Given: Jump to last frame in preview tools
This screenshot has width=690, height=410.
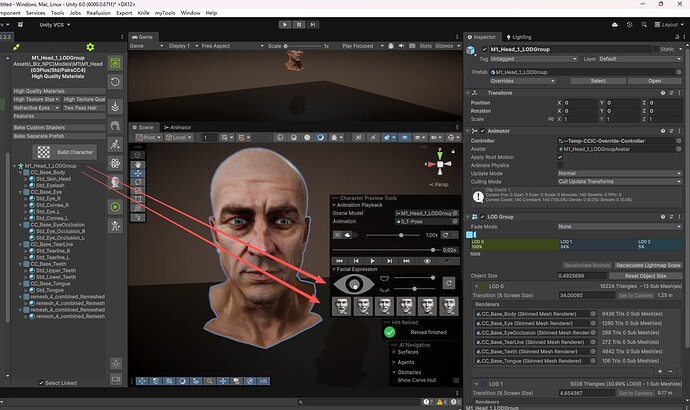Looking at the screenshot, I should coord(406,261).
